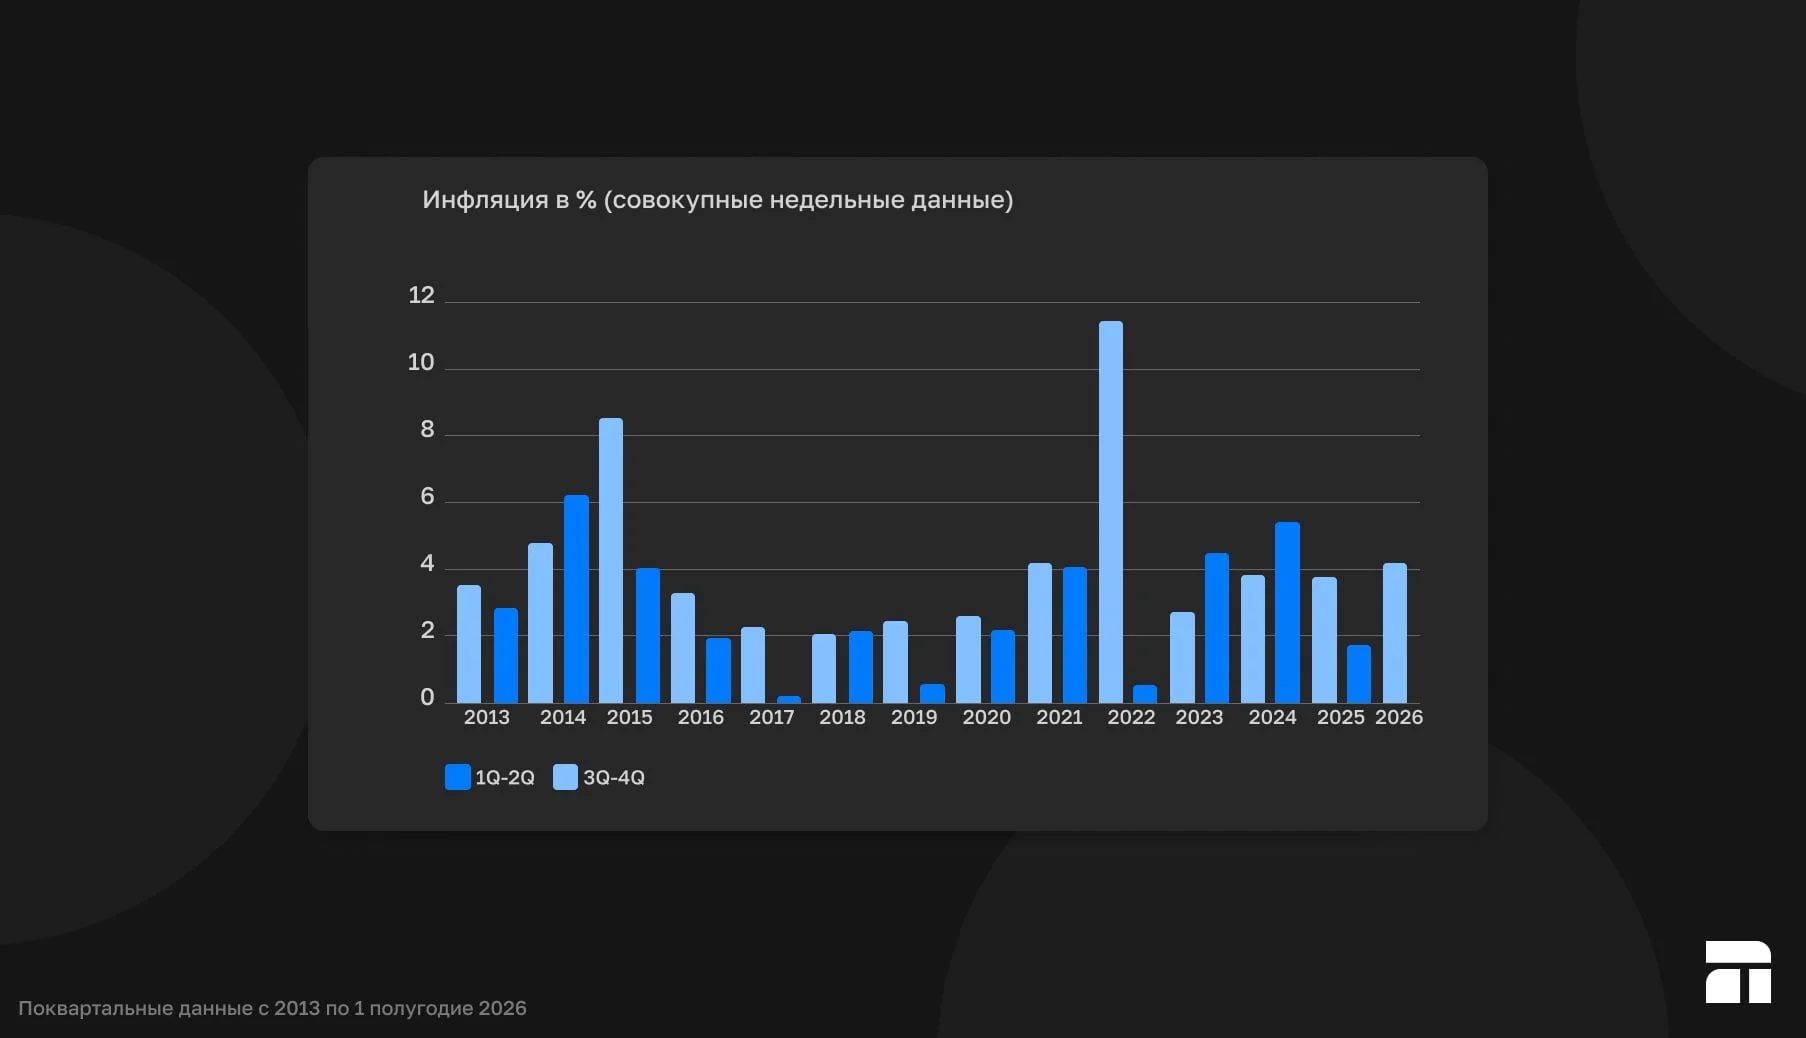The width and height of the screenshot is (1806, 1038).
Task: Click the dark blue bar reaching just above 6
Action: 576,599
